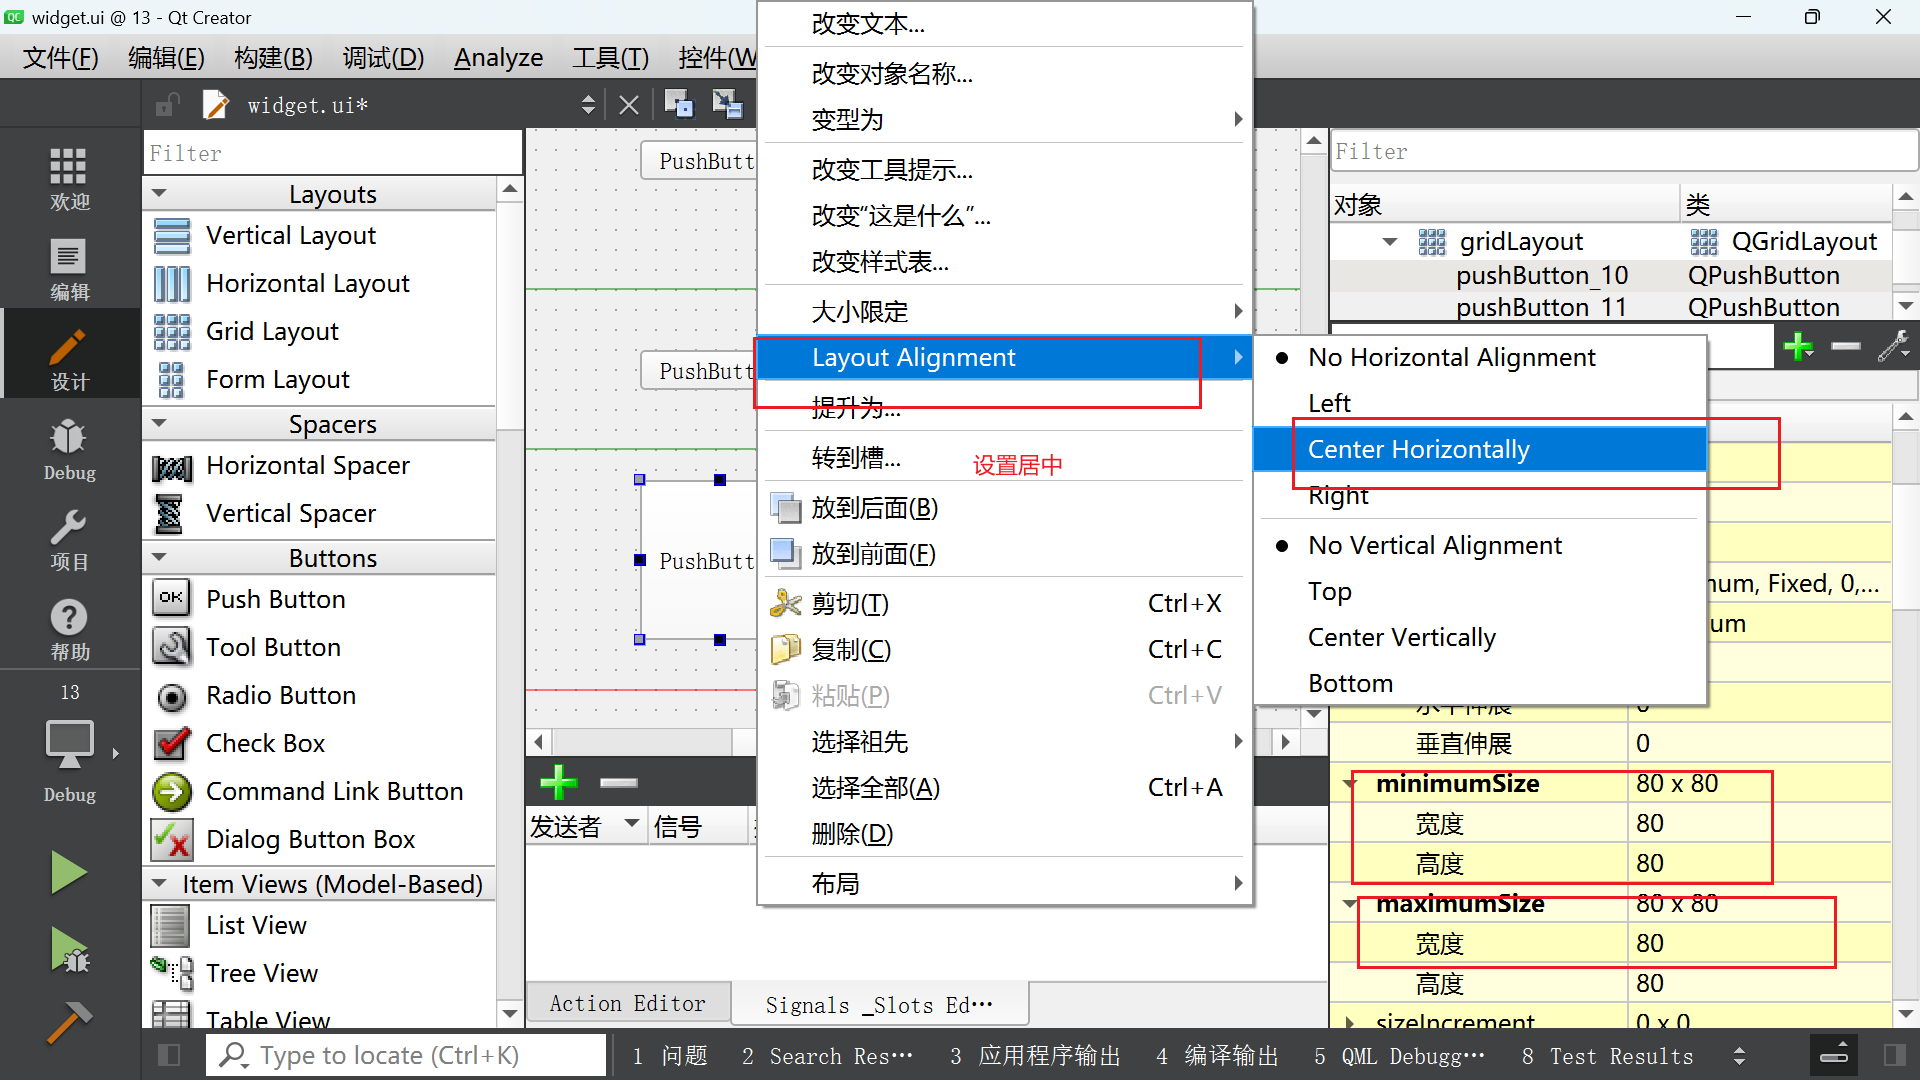Open the 文件(F) menu
This screenshot has height=1080, width=1920.
coord(61,58)
